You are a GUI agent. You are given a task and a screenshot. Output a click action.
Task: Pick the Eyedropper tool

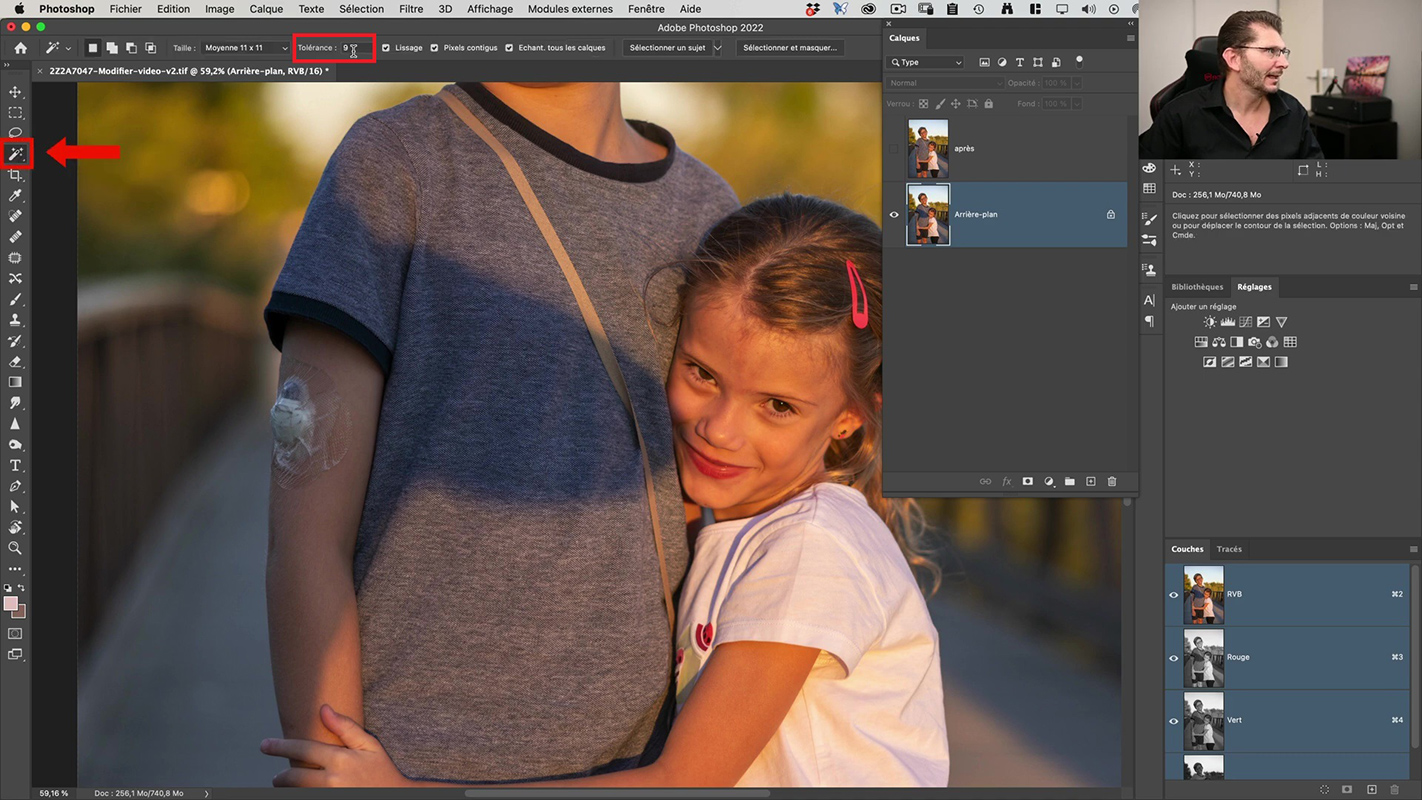pos(15,195)
